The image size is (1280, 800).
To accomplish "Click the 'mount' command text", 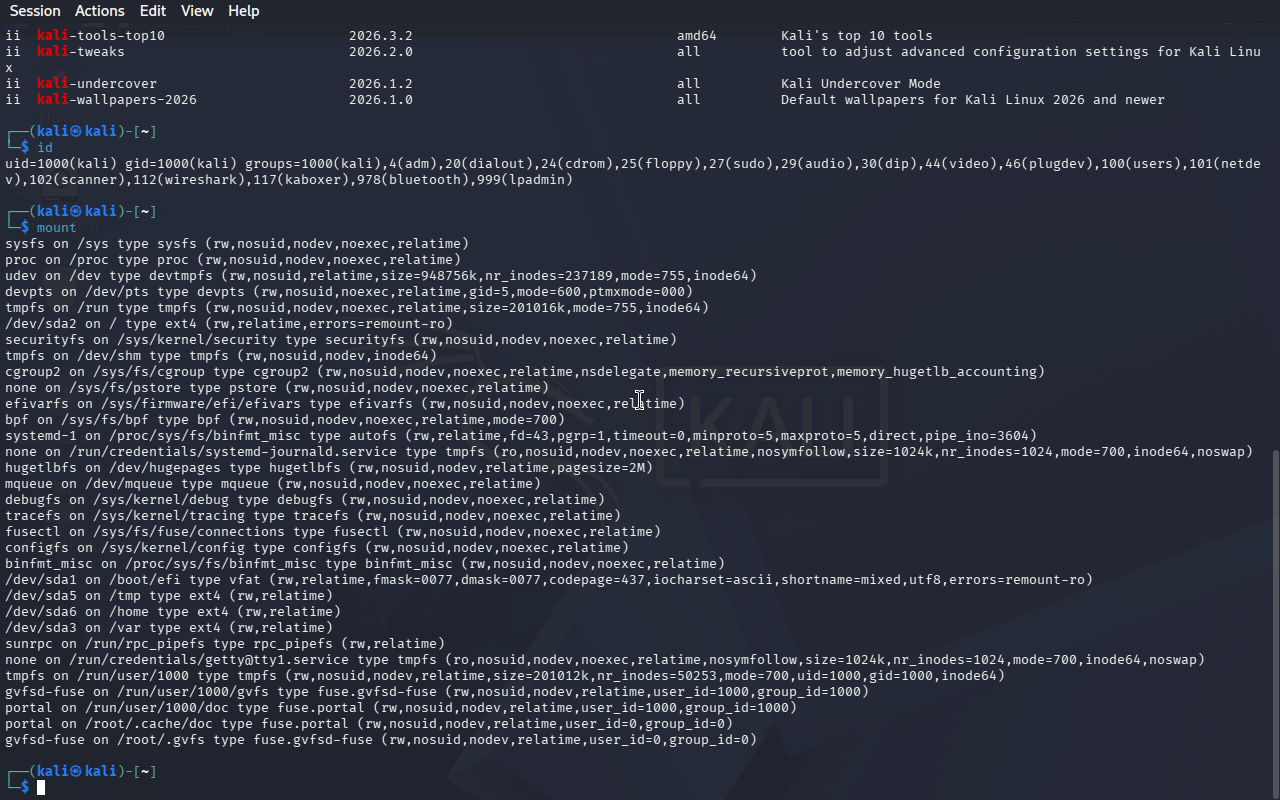I will point(57,228).
